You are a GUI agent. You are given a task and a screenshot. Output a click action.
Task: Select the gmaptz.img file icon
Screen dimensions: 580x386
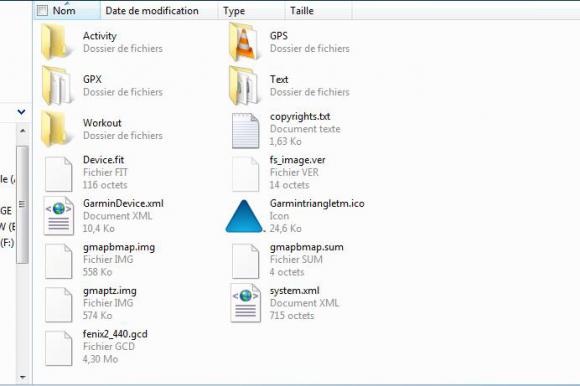pos(58,305)
